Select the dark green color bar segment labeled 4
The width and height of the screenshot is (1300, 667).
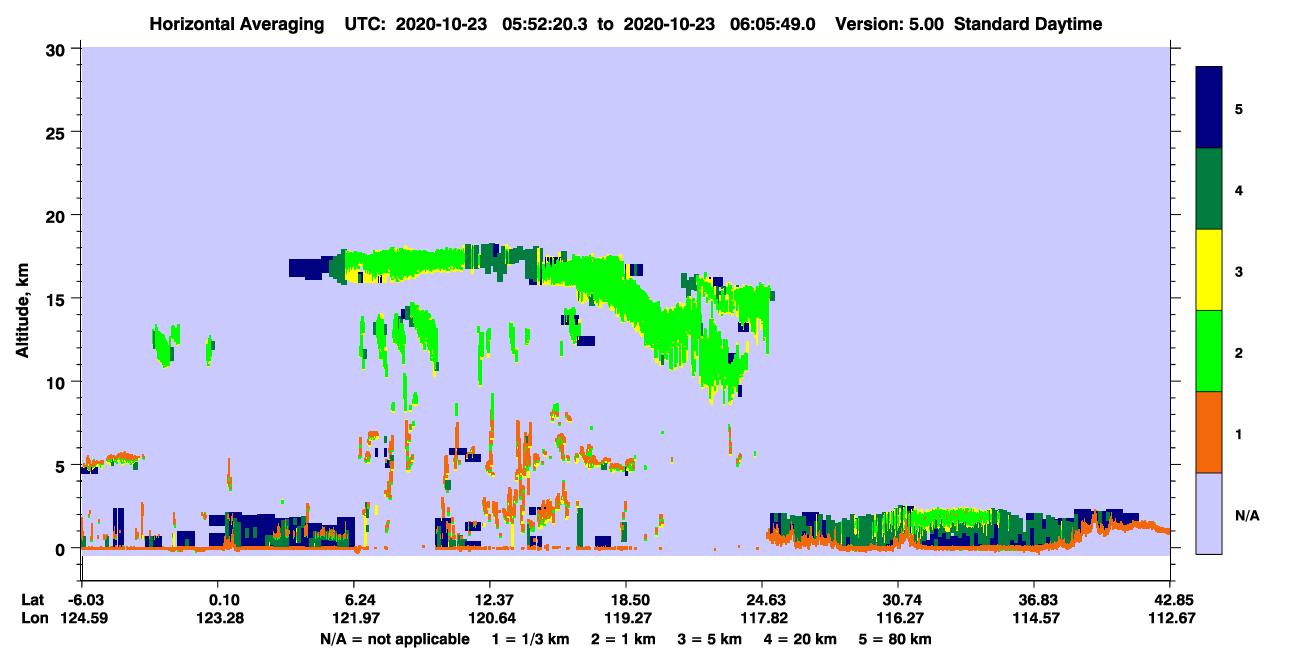pos(1209,189)
